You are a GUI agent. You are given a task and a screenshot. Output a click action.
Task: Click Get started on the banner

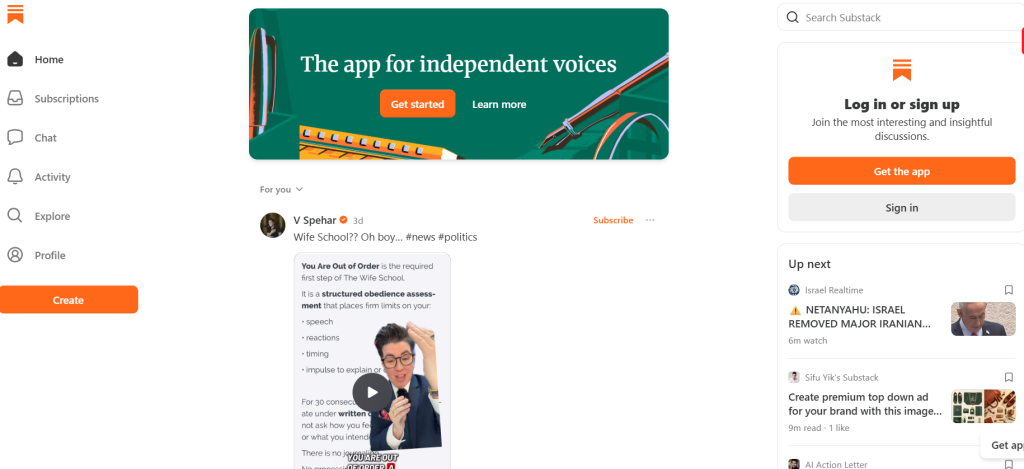417,104
